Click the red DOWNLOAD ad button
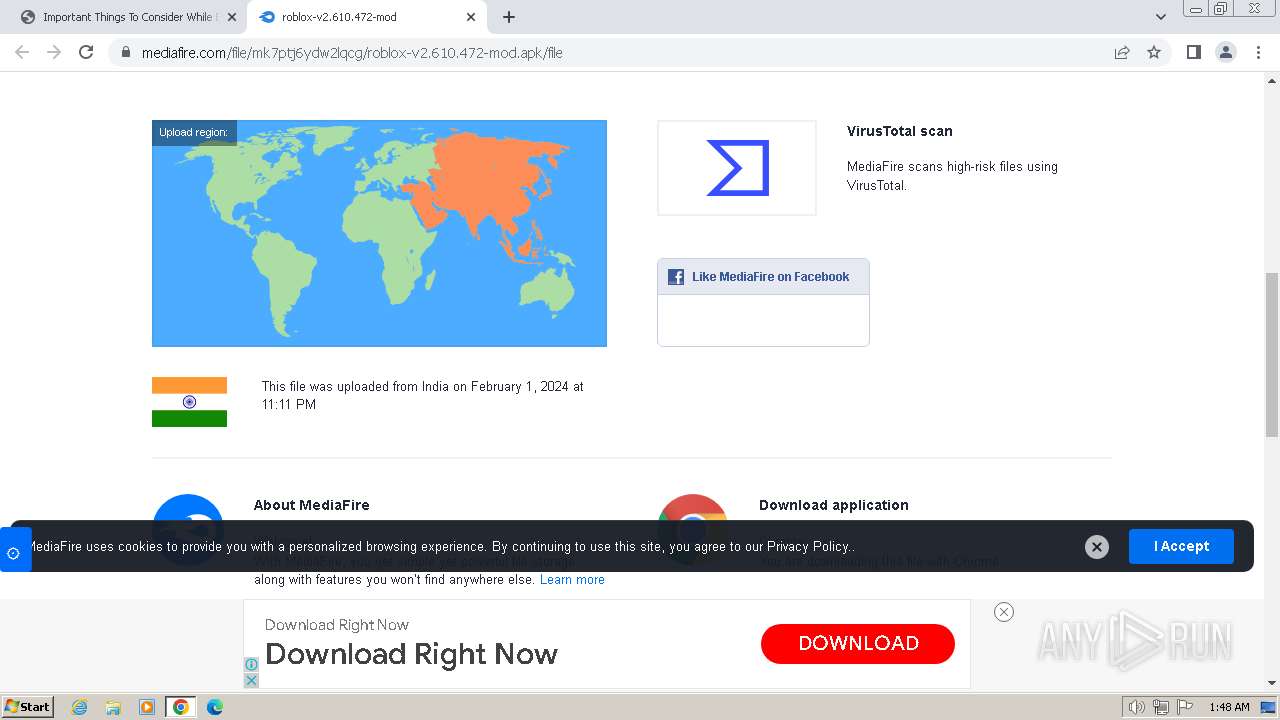 (x=858, y=643)
